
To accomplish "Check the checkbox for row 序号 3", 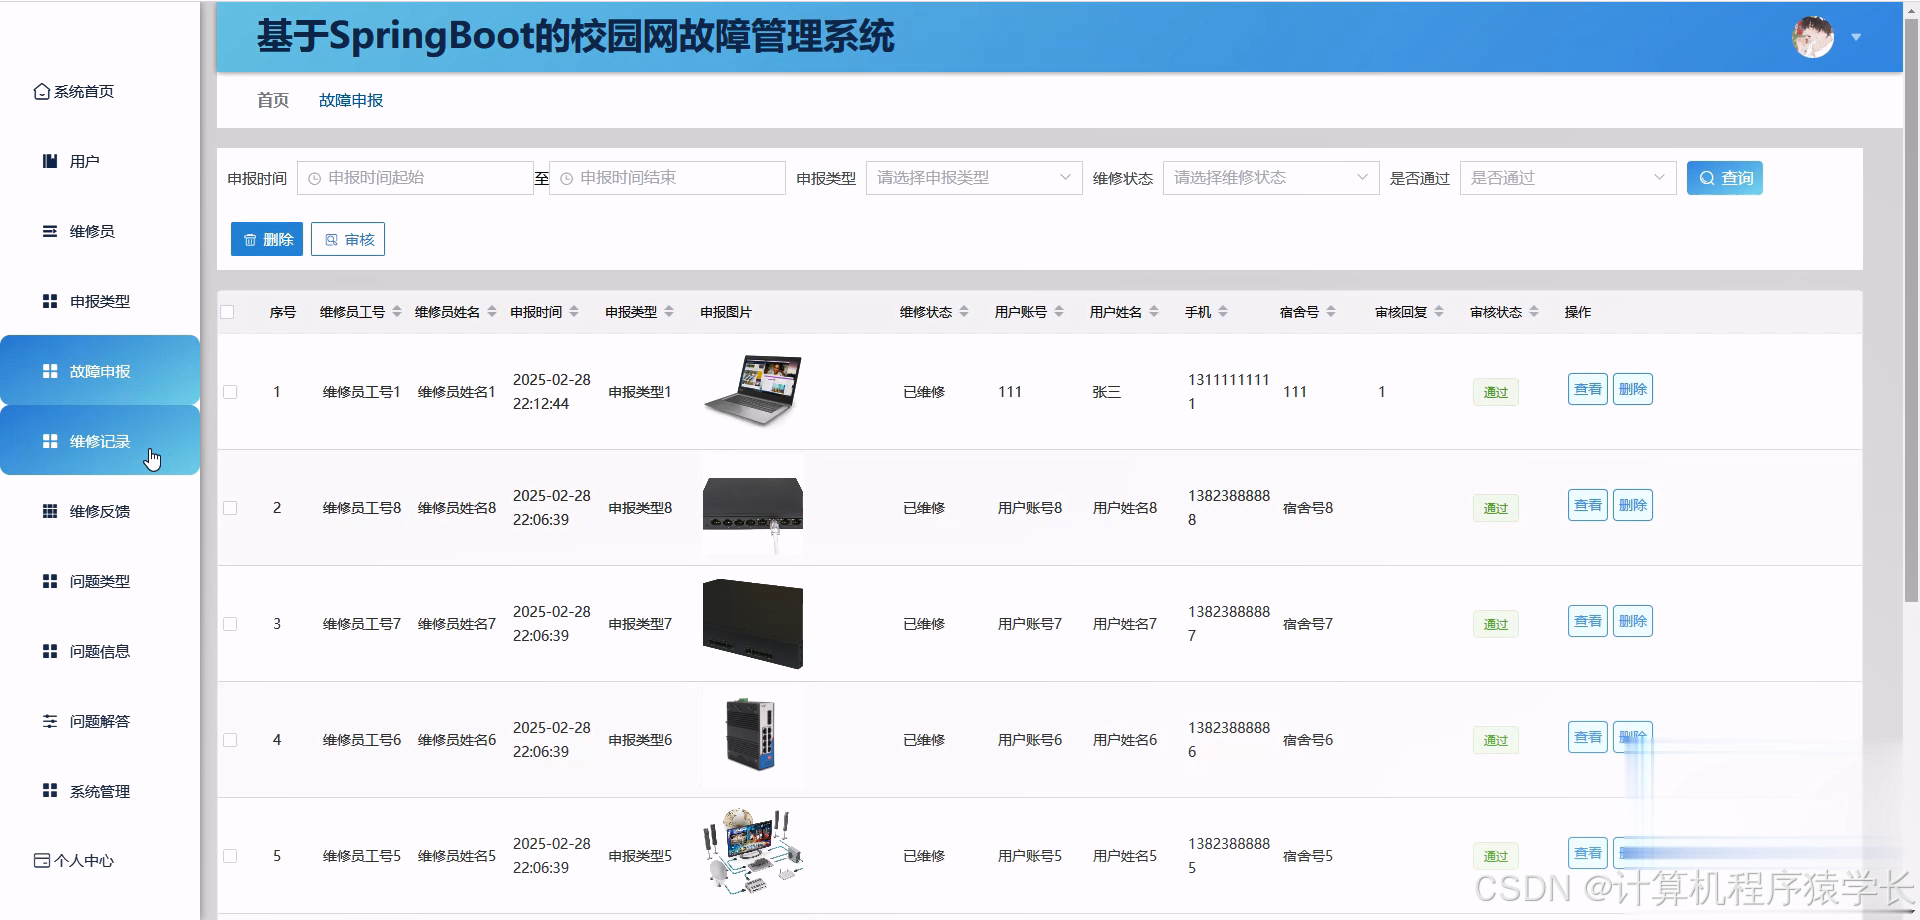I will (x=230, y=623).
